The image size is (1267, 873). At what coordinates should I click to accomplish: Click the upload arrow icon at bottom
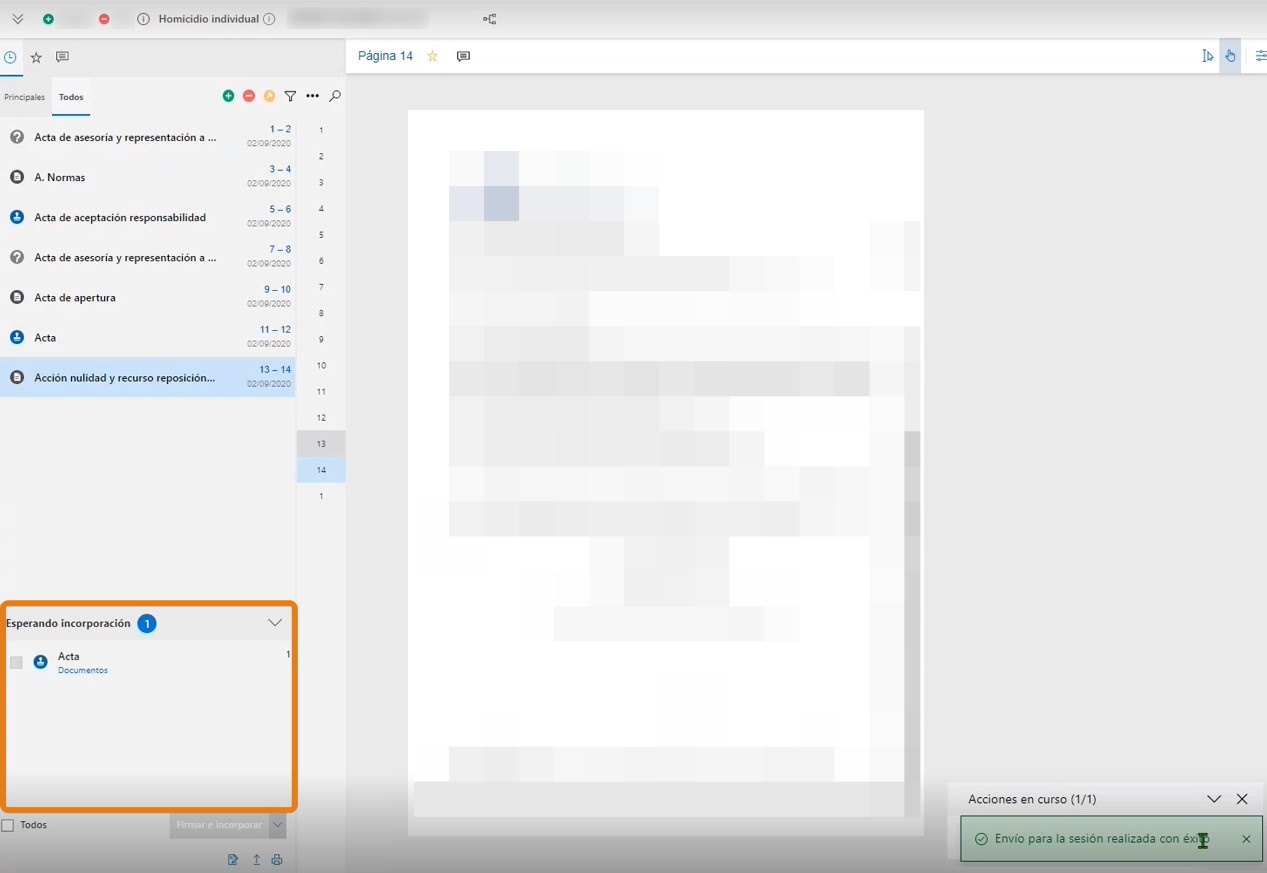[256, 860]
